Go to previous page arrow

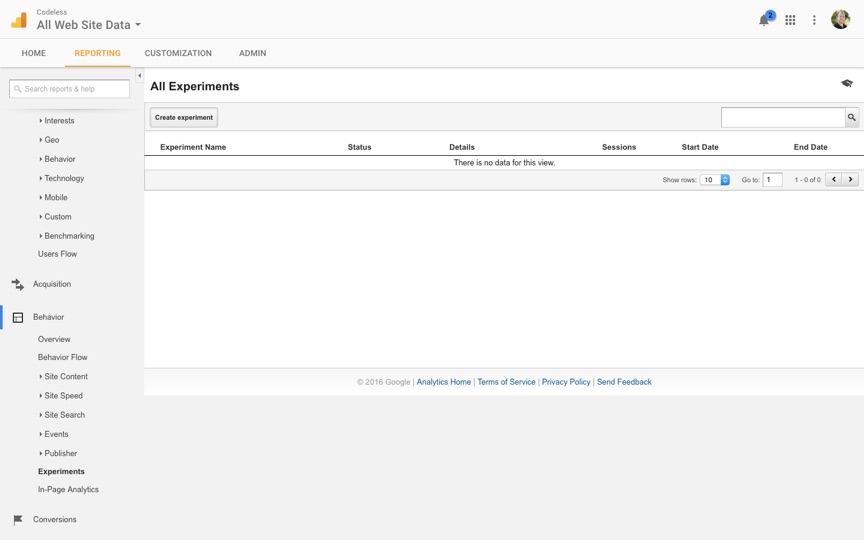(x=834, y=180)
